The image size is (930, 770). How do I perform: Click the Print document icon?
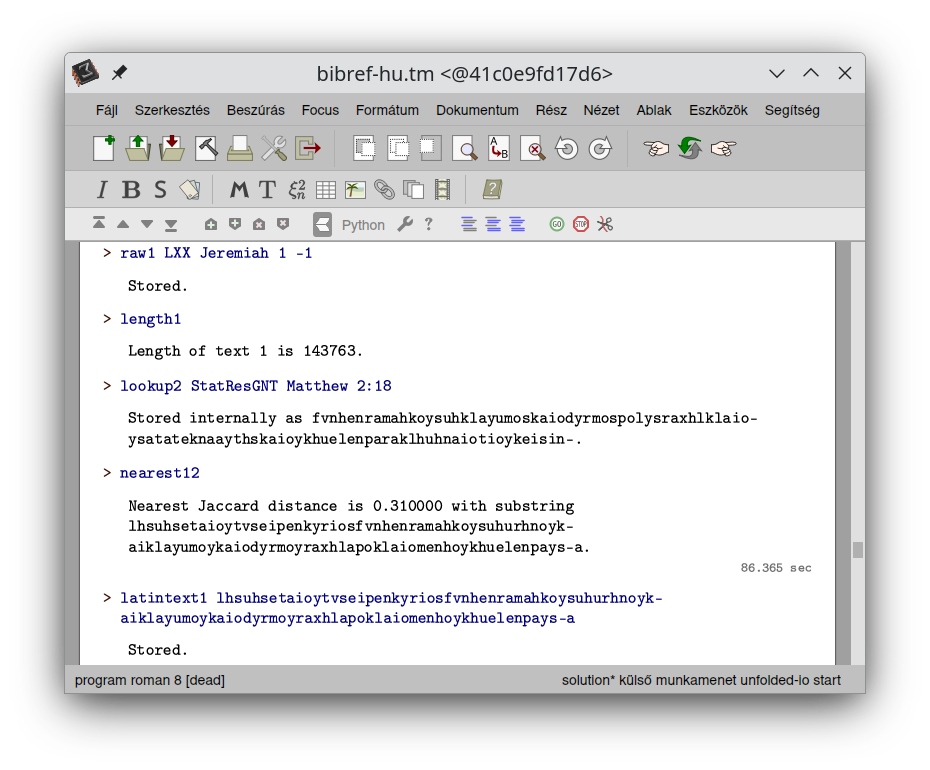[x=240, y=149]
